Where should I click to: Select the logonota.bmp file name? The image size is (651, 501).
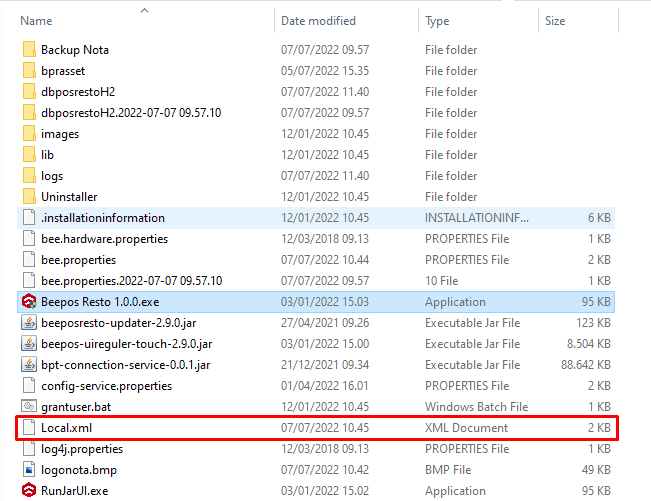(x=79, y=470)
